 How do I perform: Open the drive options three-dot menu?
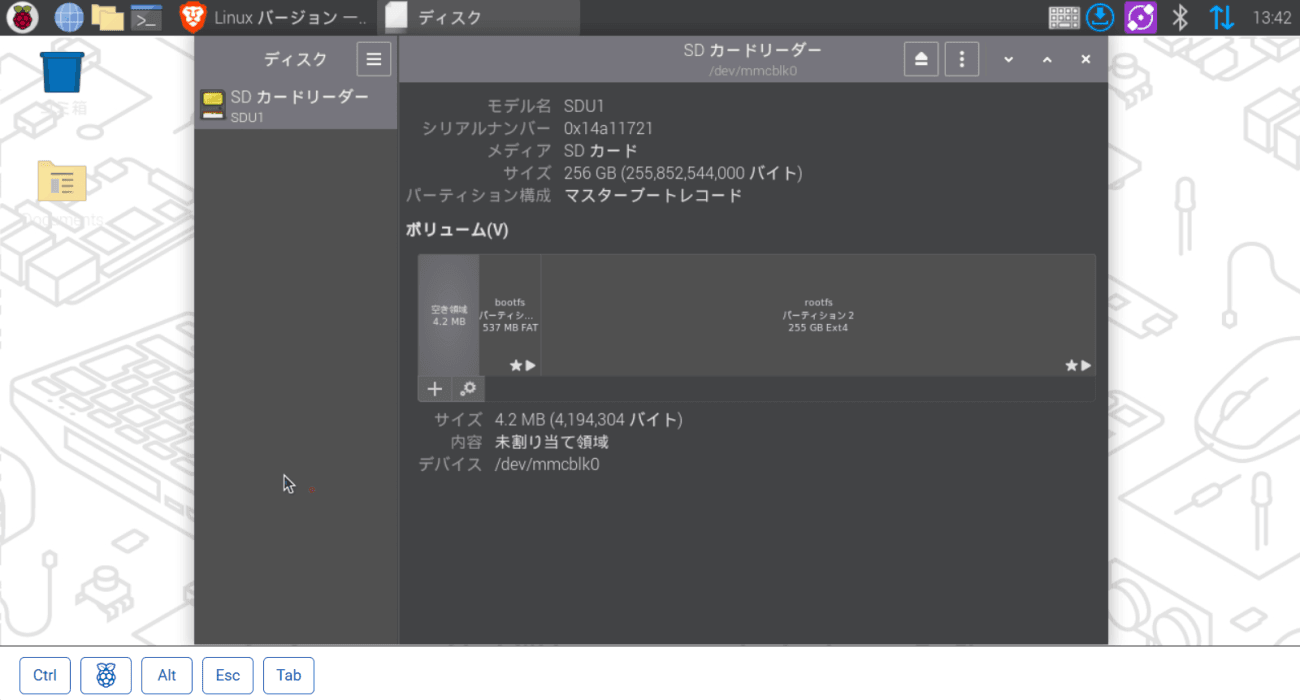click(x=961, y=59)
